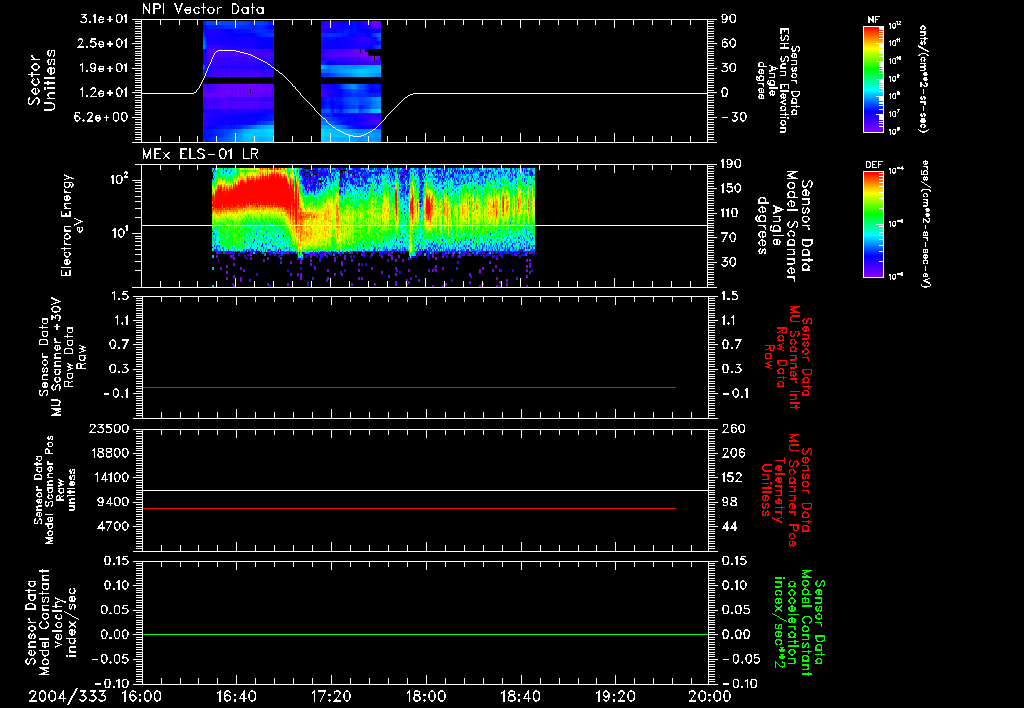This screenshot has height=708, width=1024.
Task: Click the 'Model Scanner Angle degrees' axis title
Action: pos(784,226)
